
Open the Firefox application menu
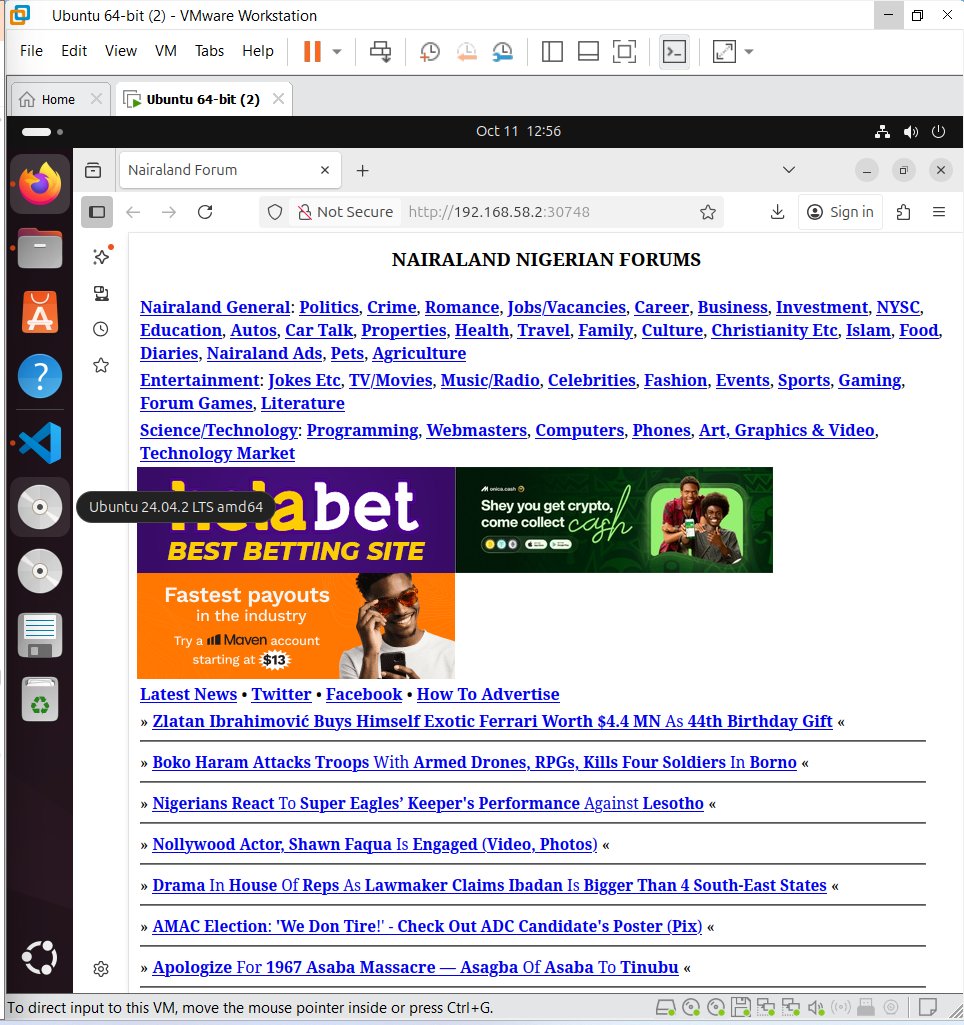tap(939, 212)
